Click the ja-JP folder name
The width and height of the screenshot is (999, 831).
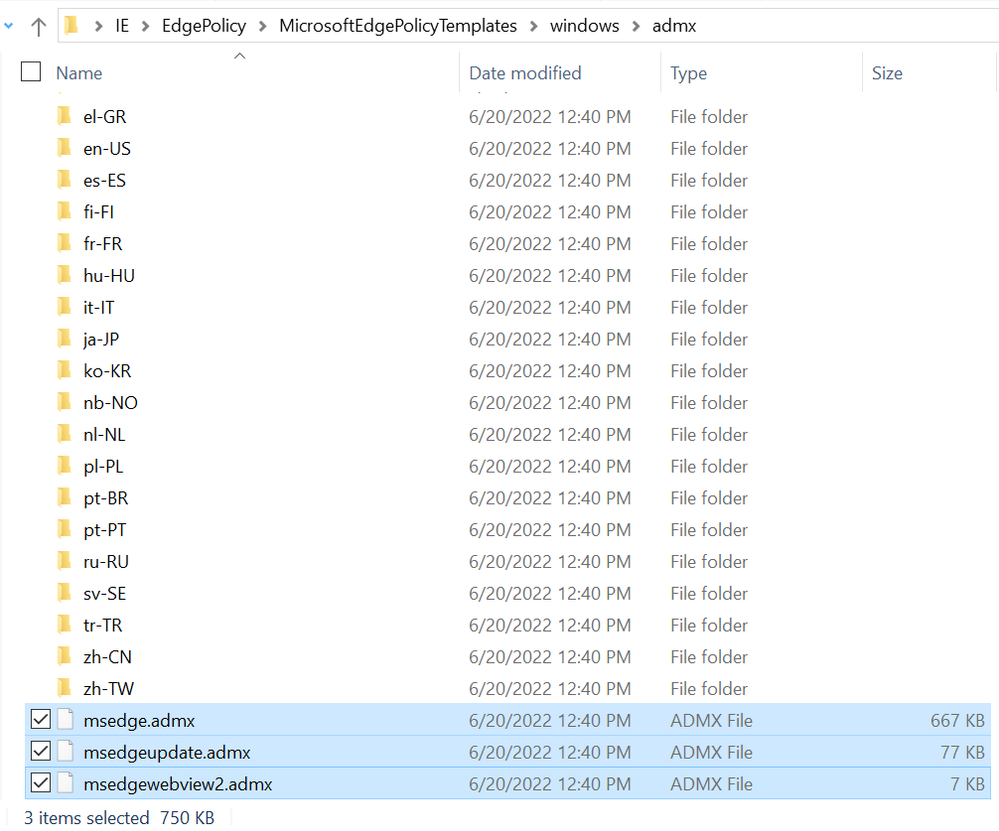pos(101,340)
